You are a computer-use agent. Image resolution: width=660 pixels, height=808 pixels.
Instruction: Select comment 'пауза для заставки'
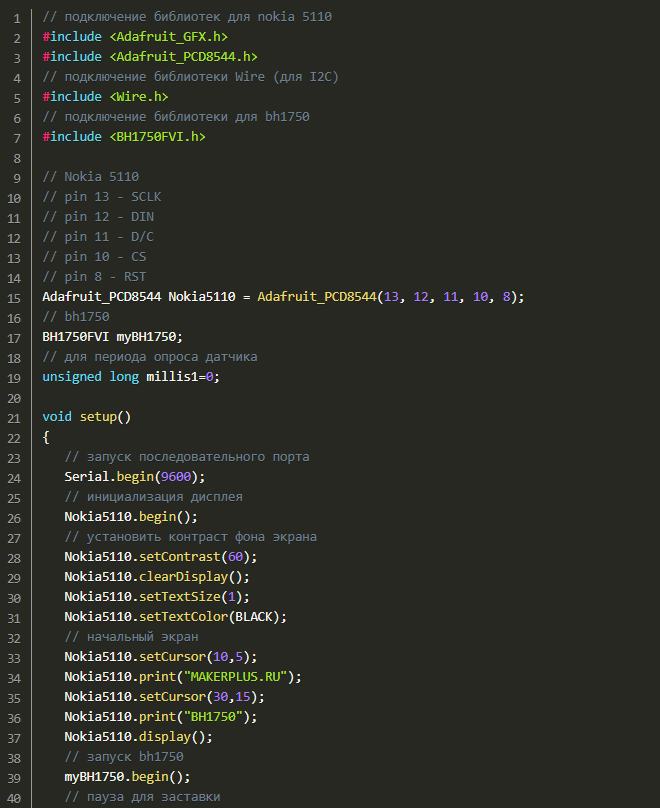point(142,797)
